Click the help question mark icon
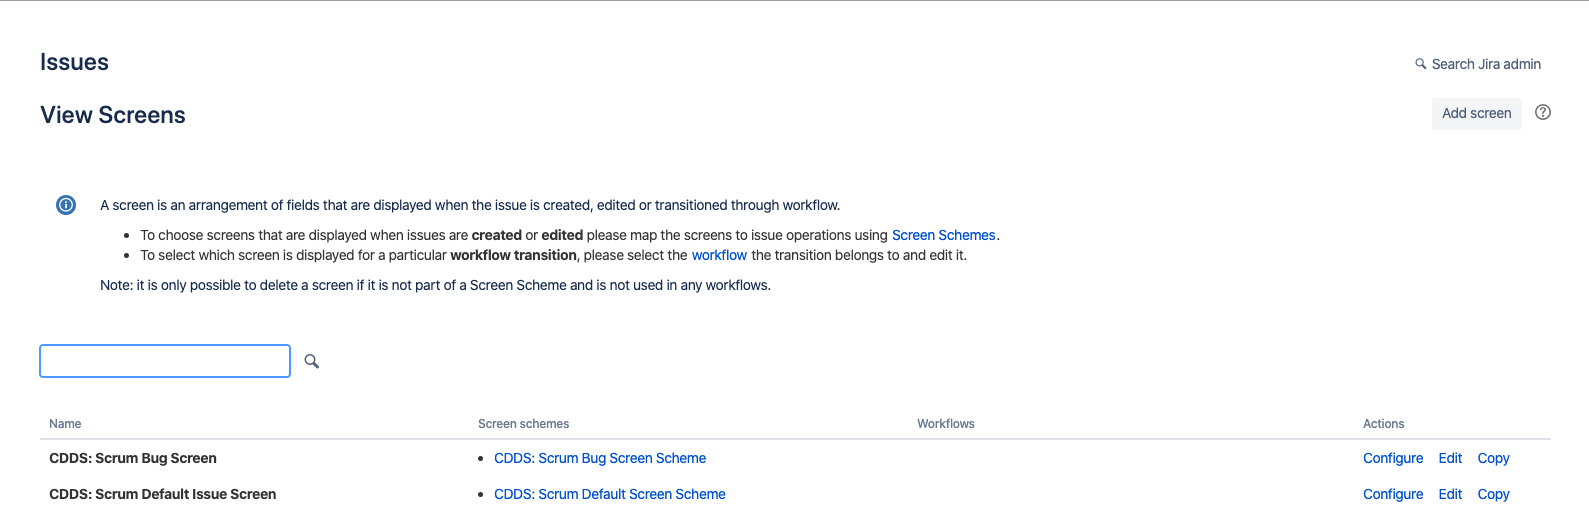This screenshot has height=515, width=1589. pyautogui.click(x=1543, y=112)
